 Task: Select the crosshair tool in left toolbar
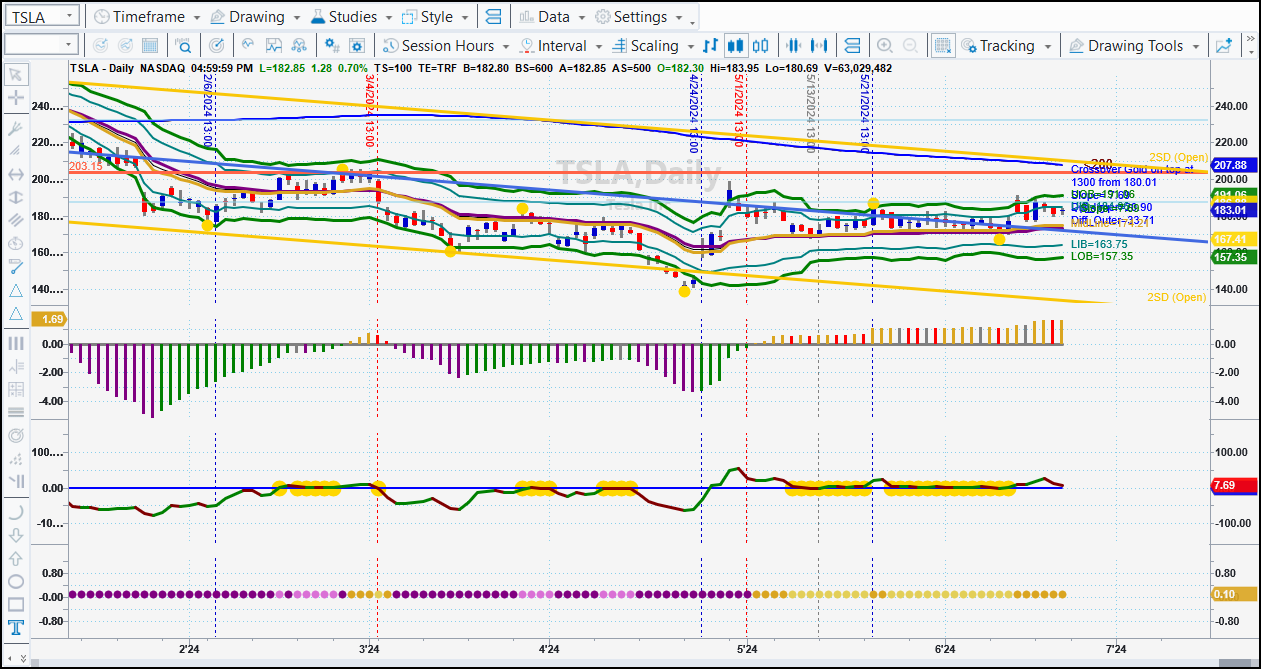[16, 98]
